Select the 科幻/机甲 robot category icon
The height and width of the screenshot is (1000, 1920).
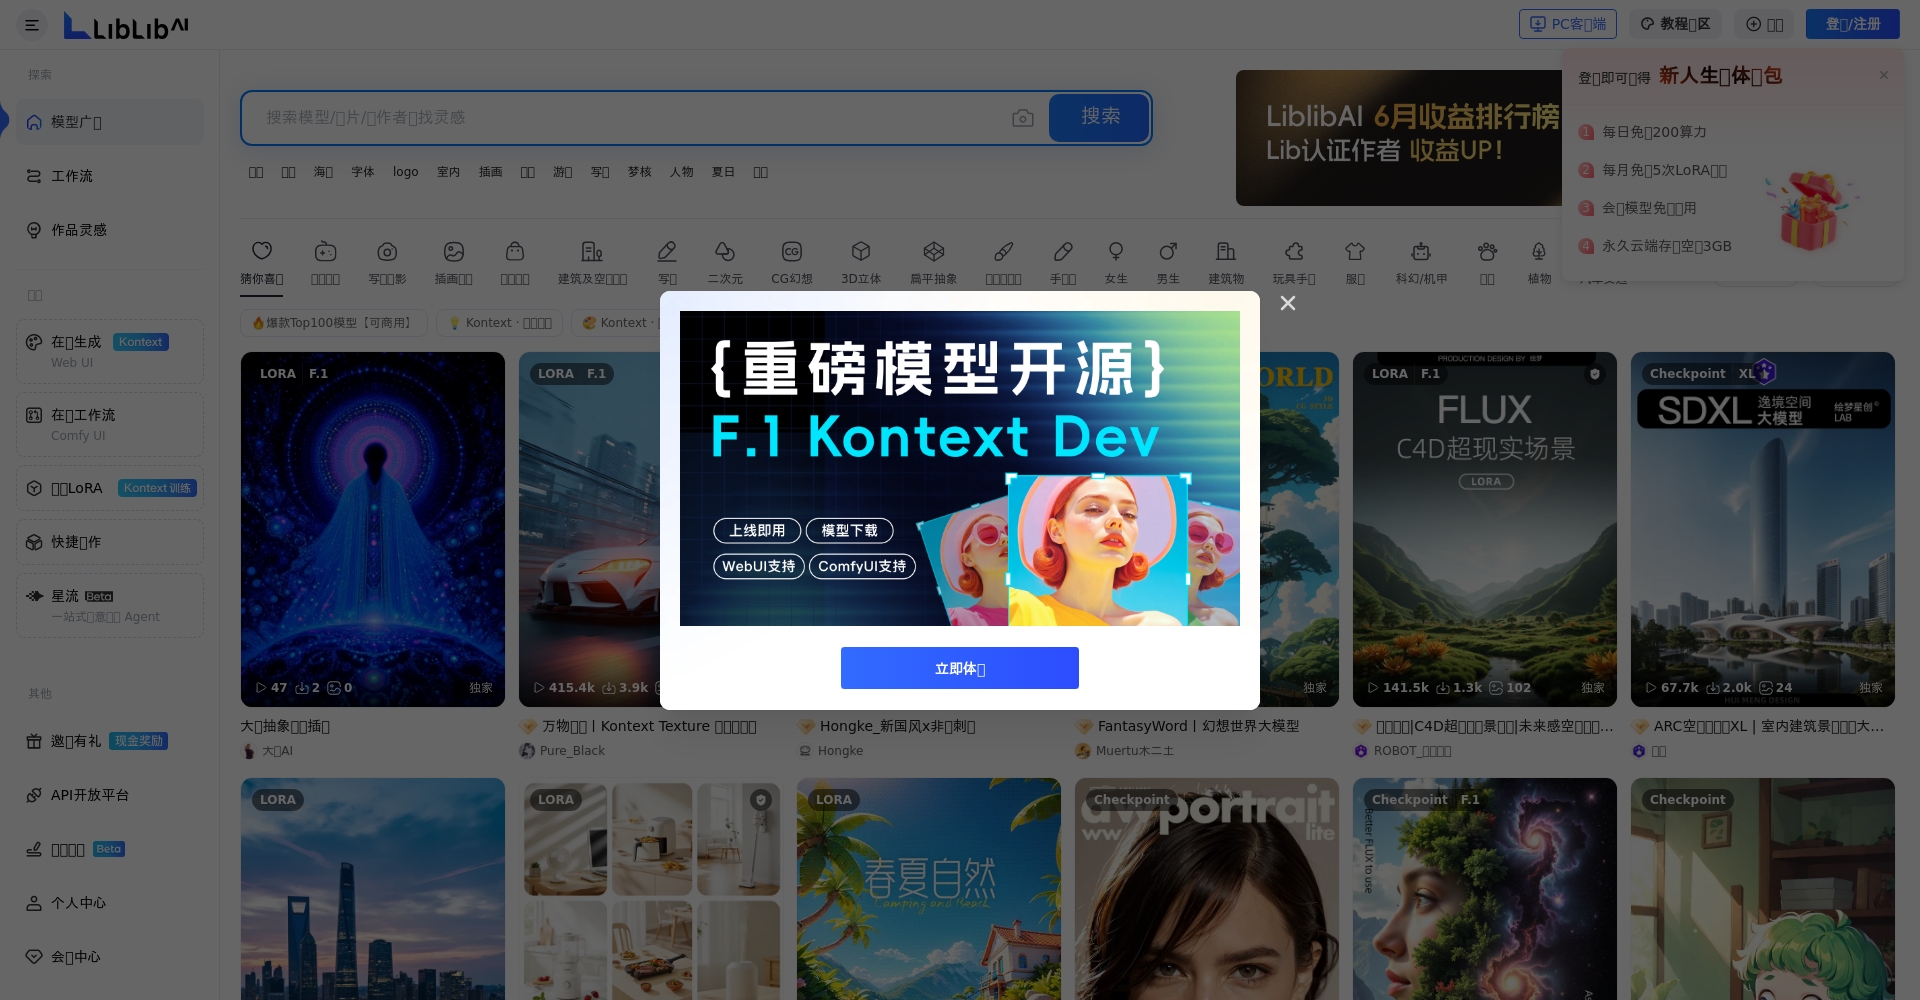(x=1421, y=263)
